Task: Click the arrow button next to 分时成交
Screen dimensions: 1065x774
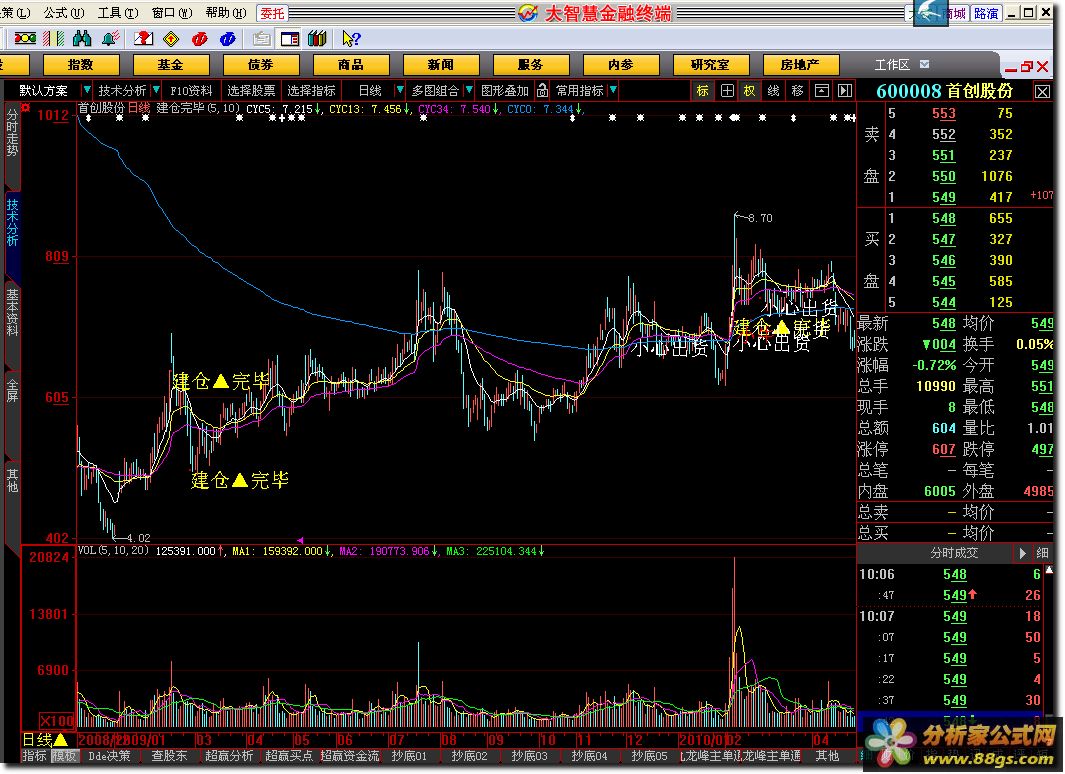Action: point(1022,553)
